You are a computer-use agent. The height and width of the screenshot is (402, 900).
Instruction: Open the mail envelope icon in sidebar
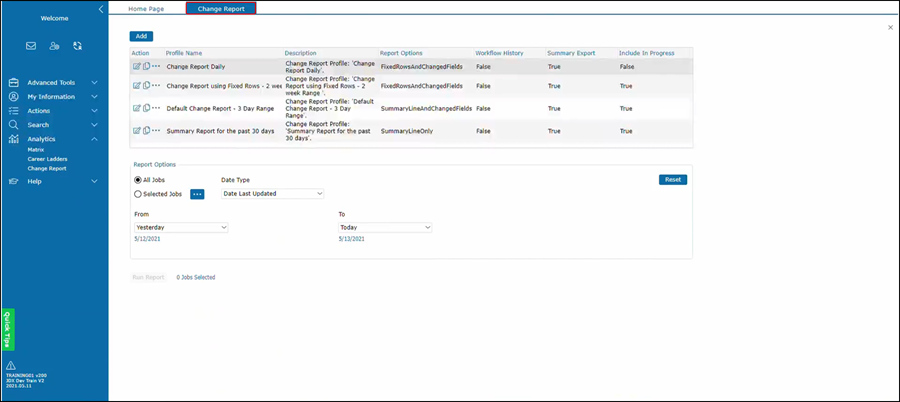(x=31, y=46)
